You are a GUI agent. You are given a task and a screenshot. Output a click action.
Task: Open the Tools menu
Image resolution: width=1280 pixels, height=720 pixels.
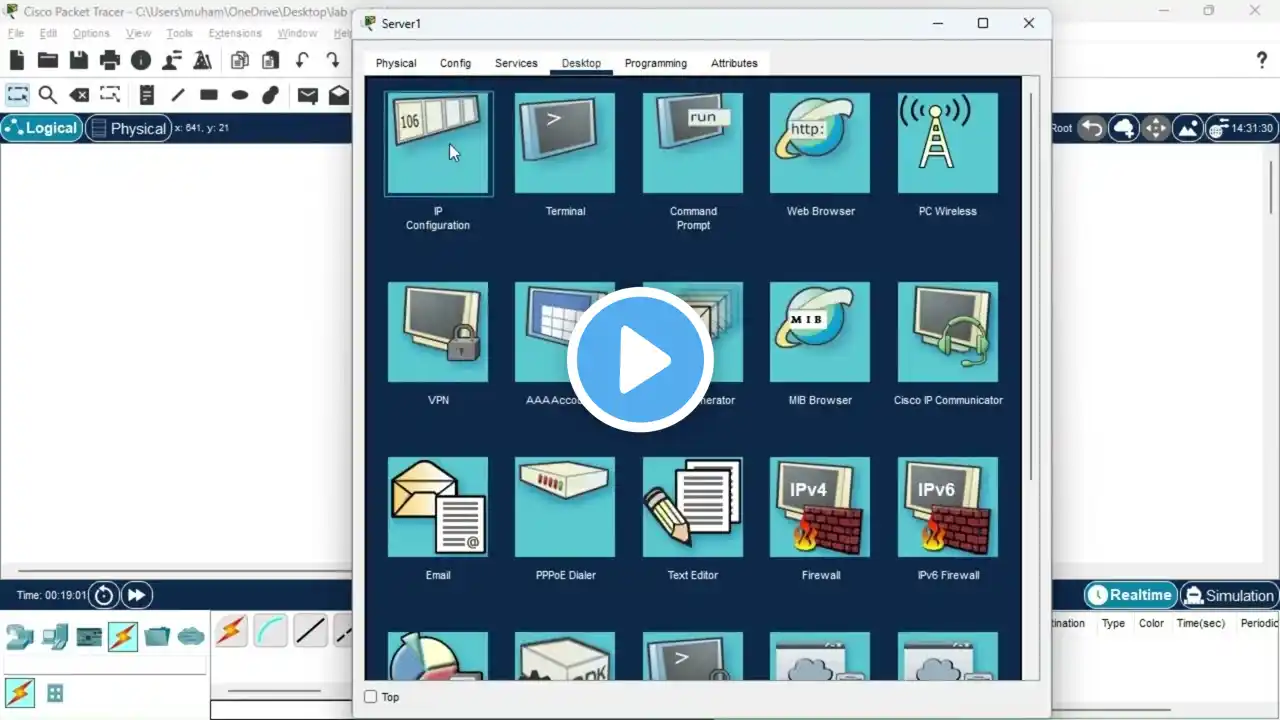(180, 33)
